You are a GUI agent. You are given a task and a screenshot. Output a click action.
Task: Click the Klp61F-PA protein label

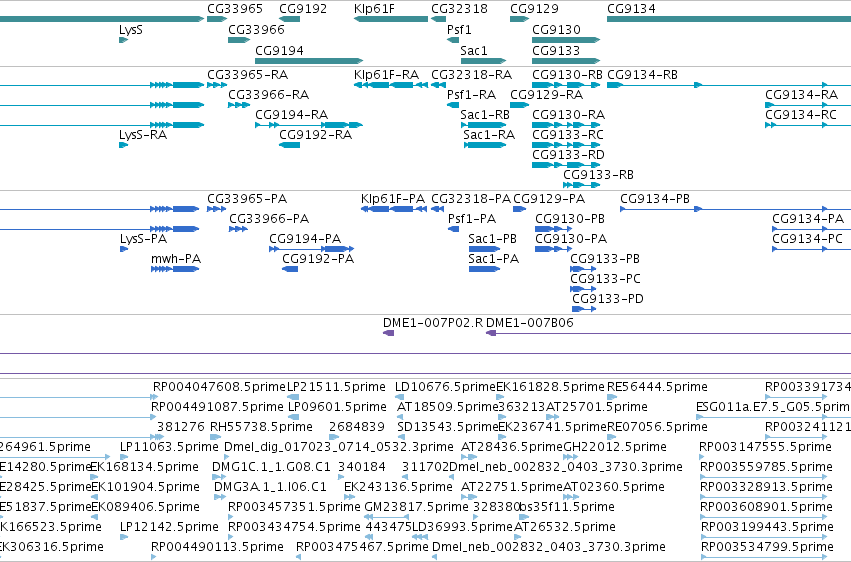pyautogui.click(x=393, y=199)
